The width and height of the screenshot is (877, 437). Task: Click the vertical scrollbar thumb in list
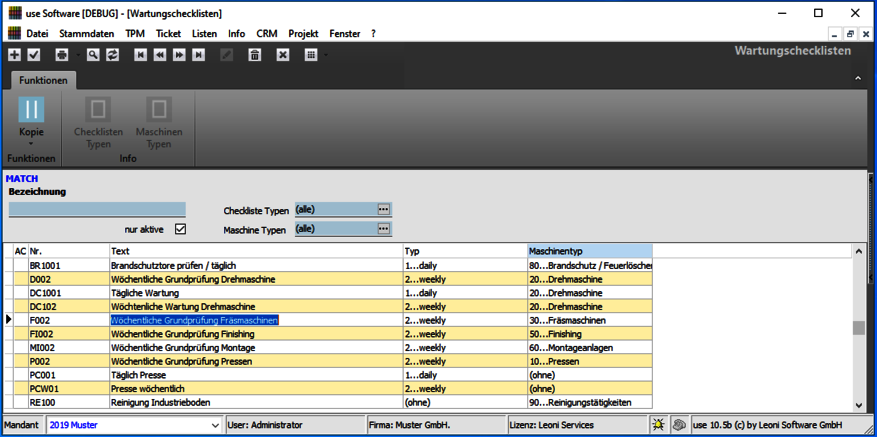click(x=858, y=328)
